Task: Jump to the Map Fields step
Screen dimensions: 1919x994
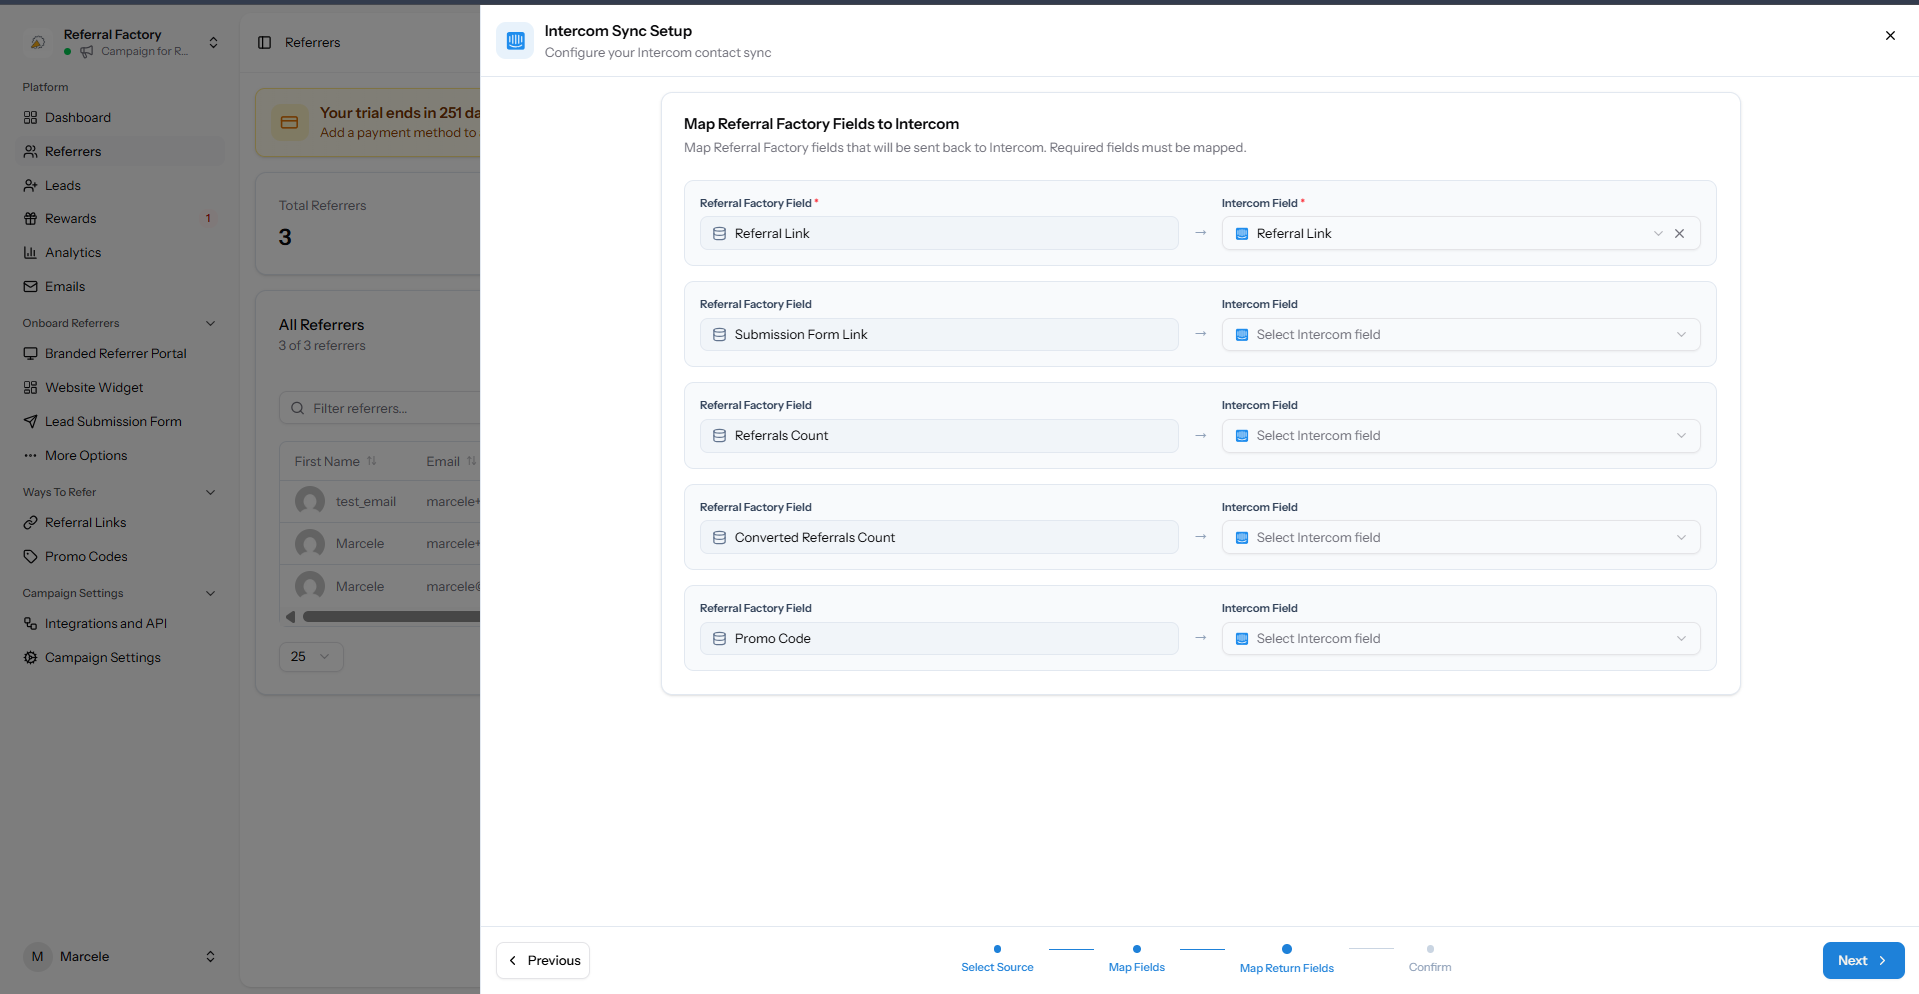Action: pos(1137,959)
